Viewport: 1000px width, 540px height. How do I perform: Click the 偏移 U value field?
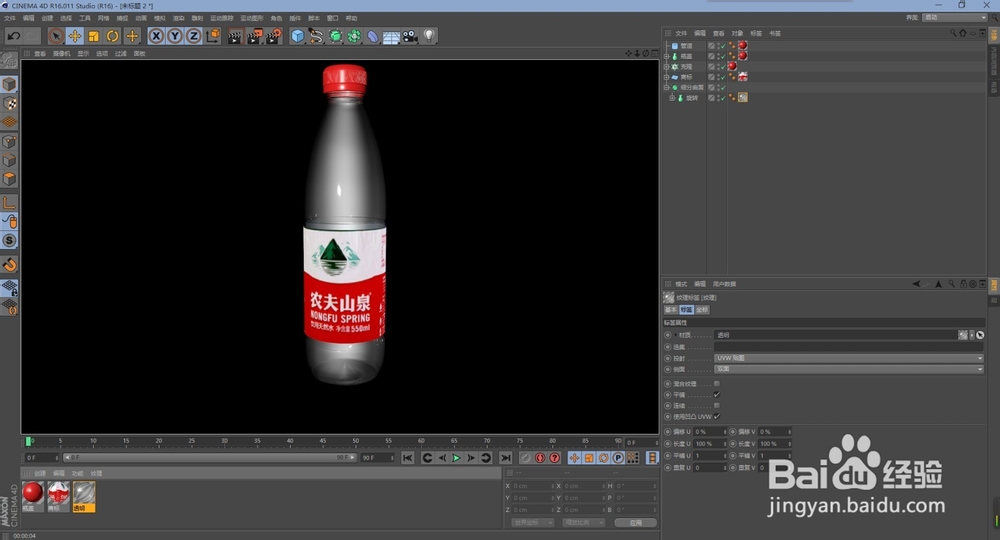710,432
